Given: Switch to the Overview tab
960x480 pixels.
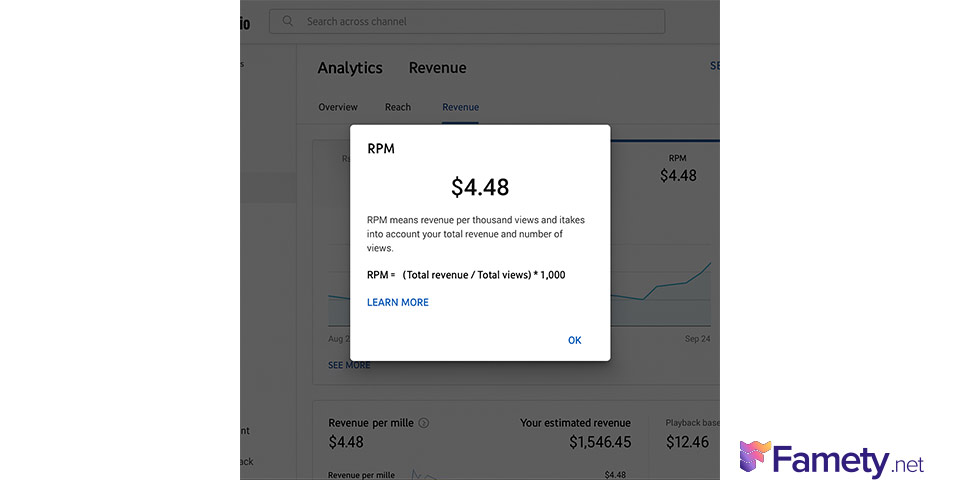Looking at the screenshot, I should tap(338, 107).
